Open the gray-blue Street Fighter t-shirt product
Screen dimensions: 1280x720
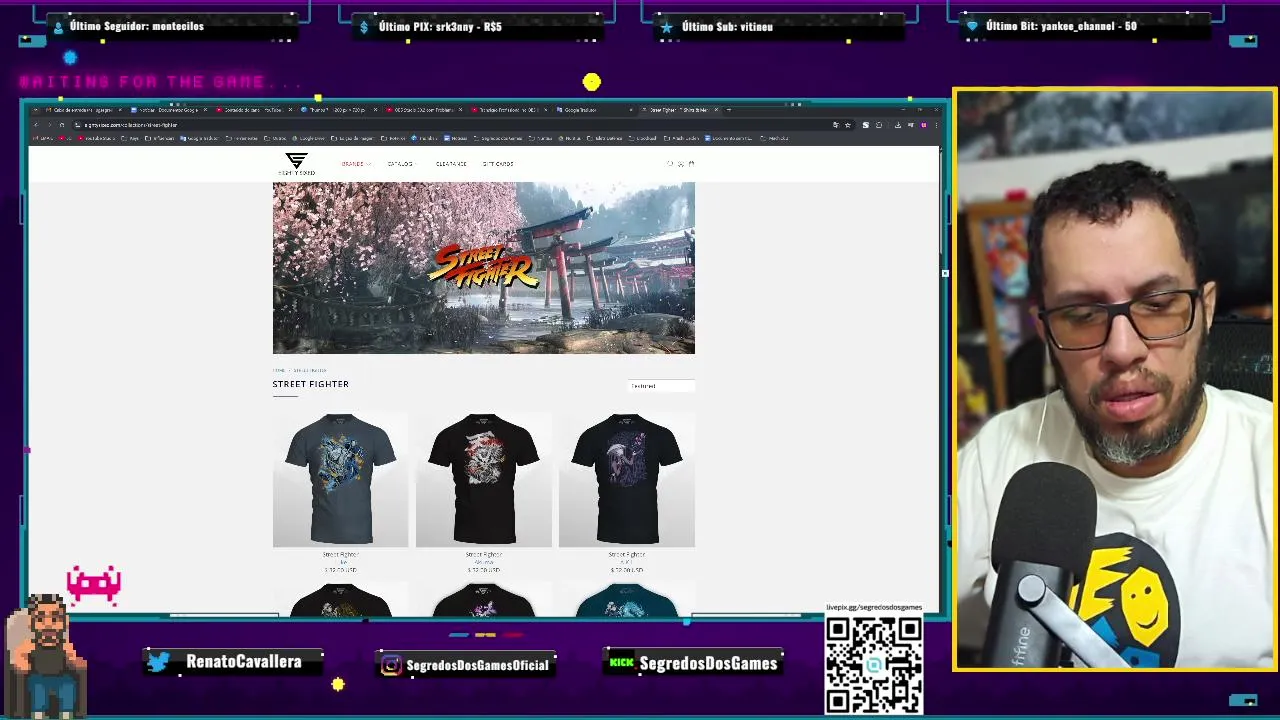340,480
